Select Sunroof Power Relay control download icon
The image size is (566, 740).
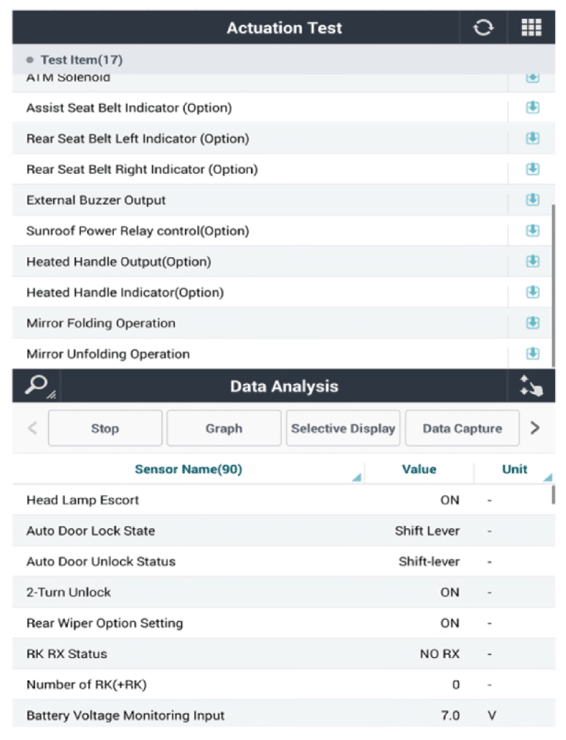click(532, 231)
